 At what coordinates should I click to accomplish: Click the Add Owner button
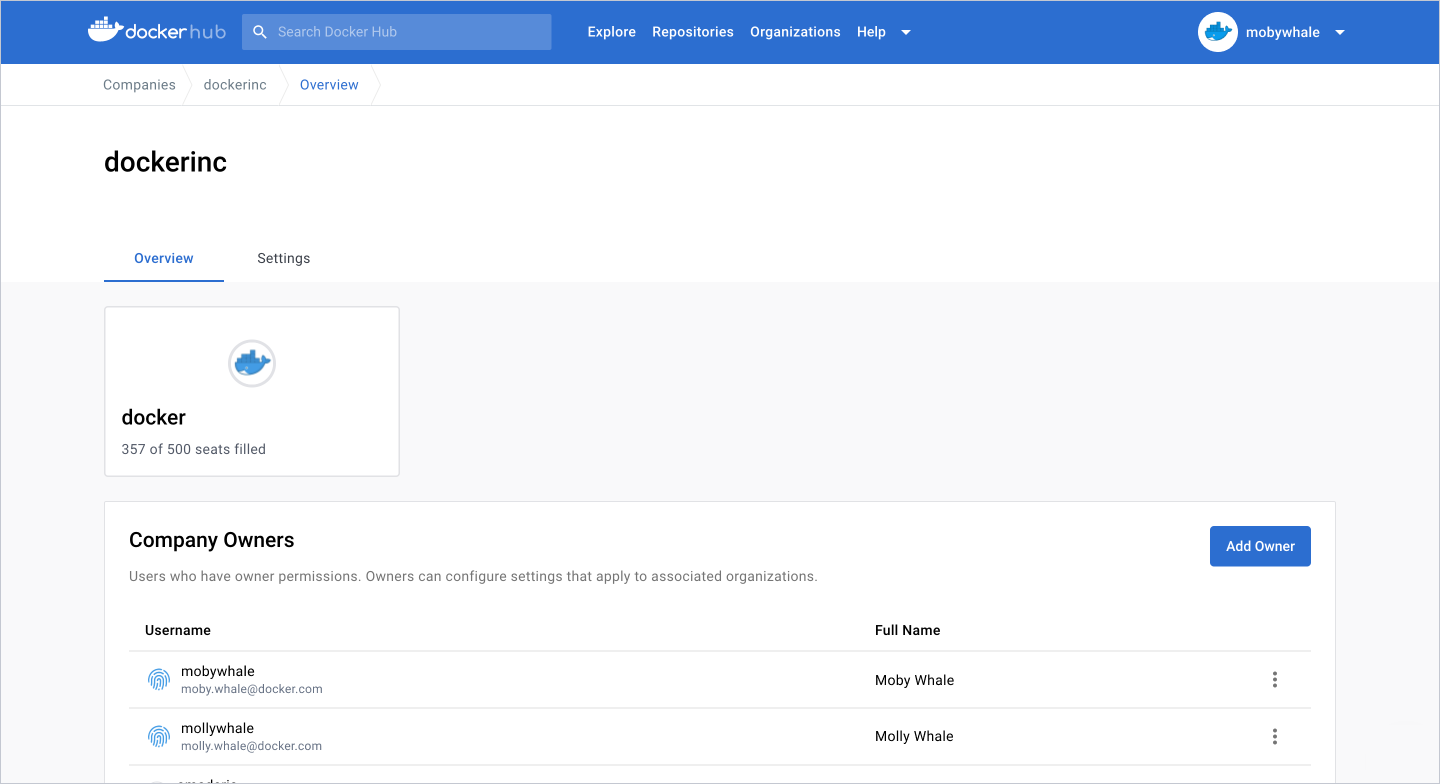(1260, 546)
